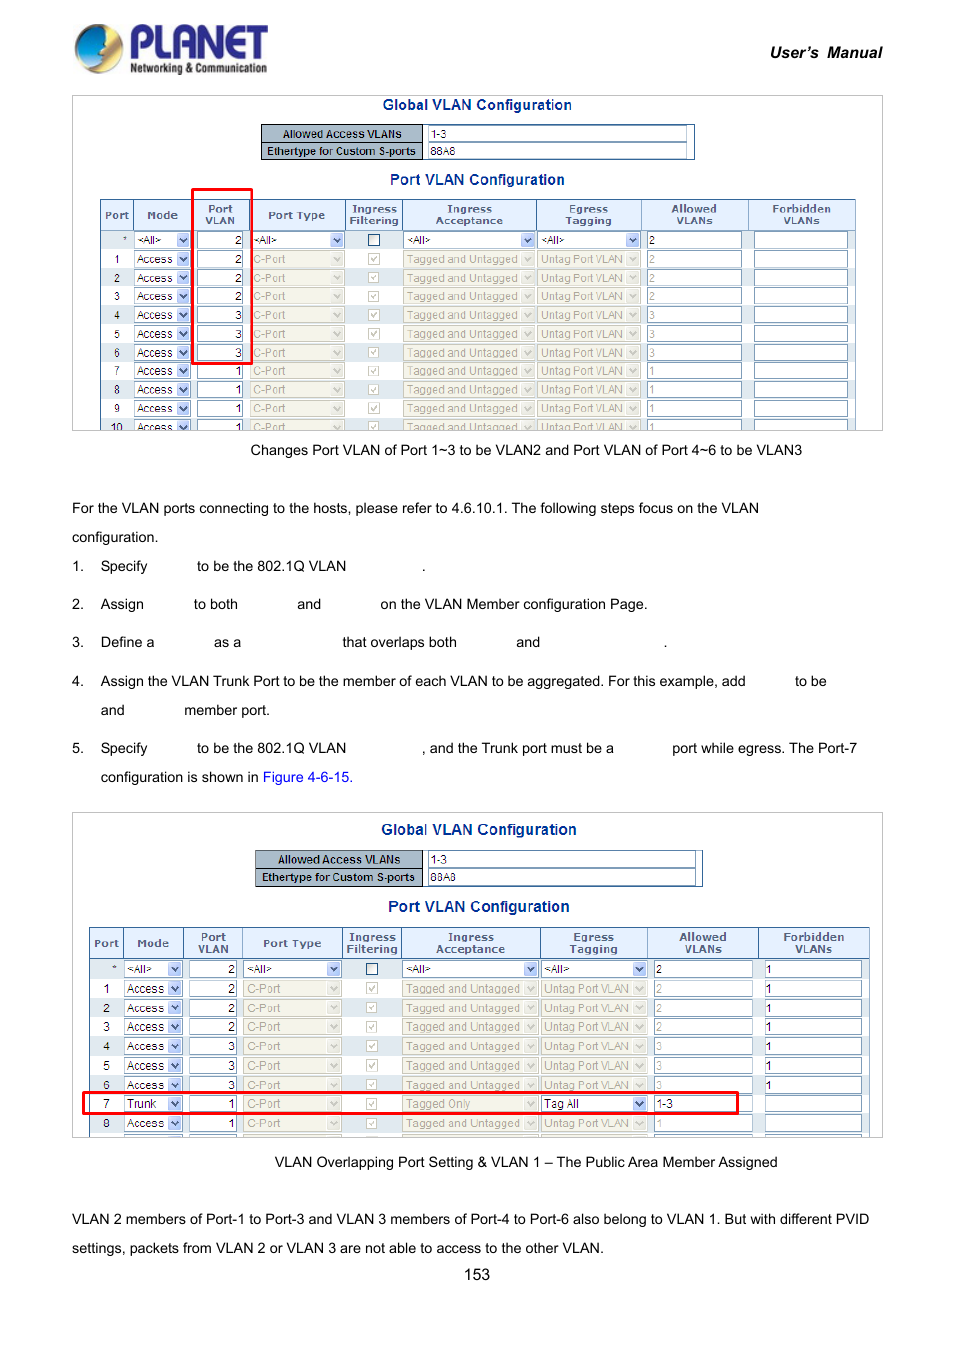Open the Tag All egress tagging dropdown

594,1104
